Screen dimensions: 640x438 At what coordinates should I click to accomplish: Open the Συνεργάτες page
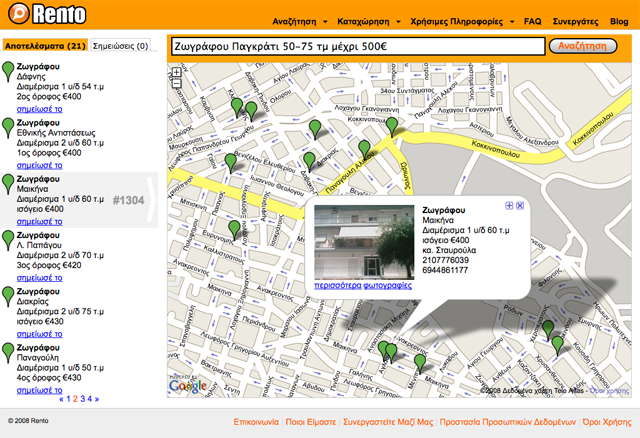(x=576, y=22)
